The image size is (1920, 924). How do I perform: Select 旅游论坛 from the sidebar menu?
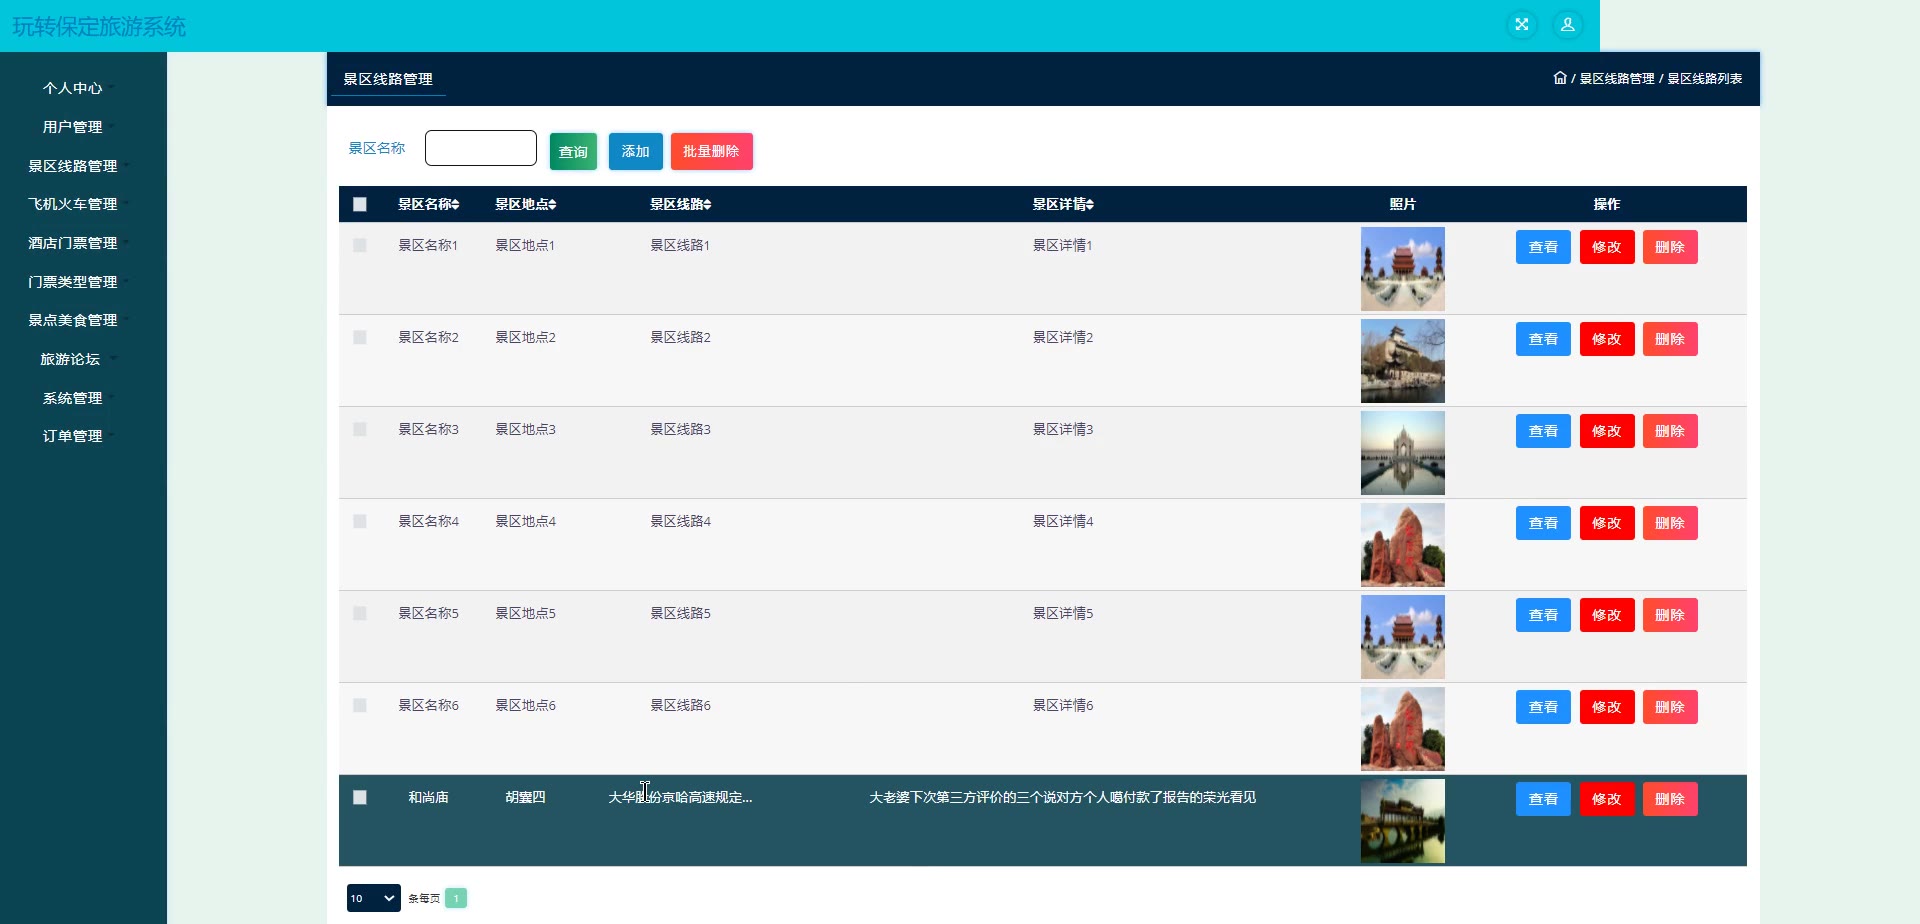(x=70, y=359)
